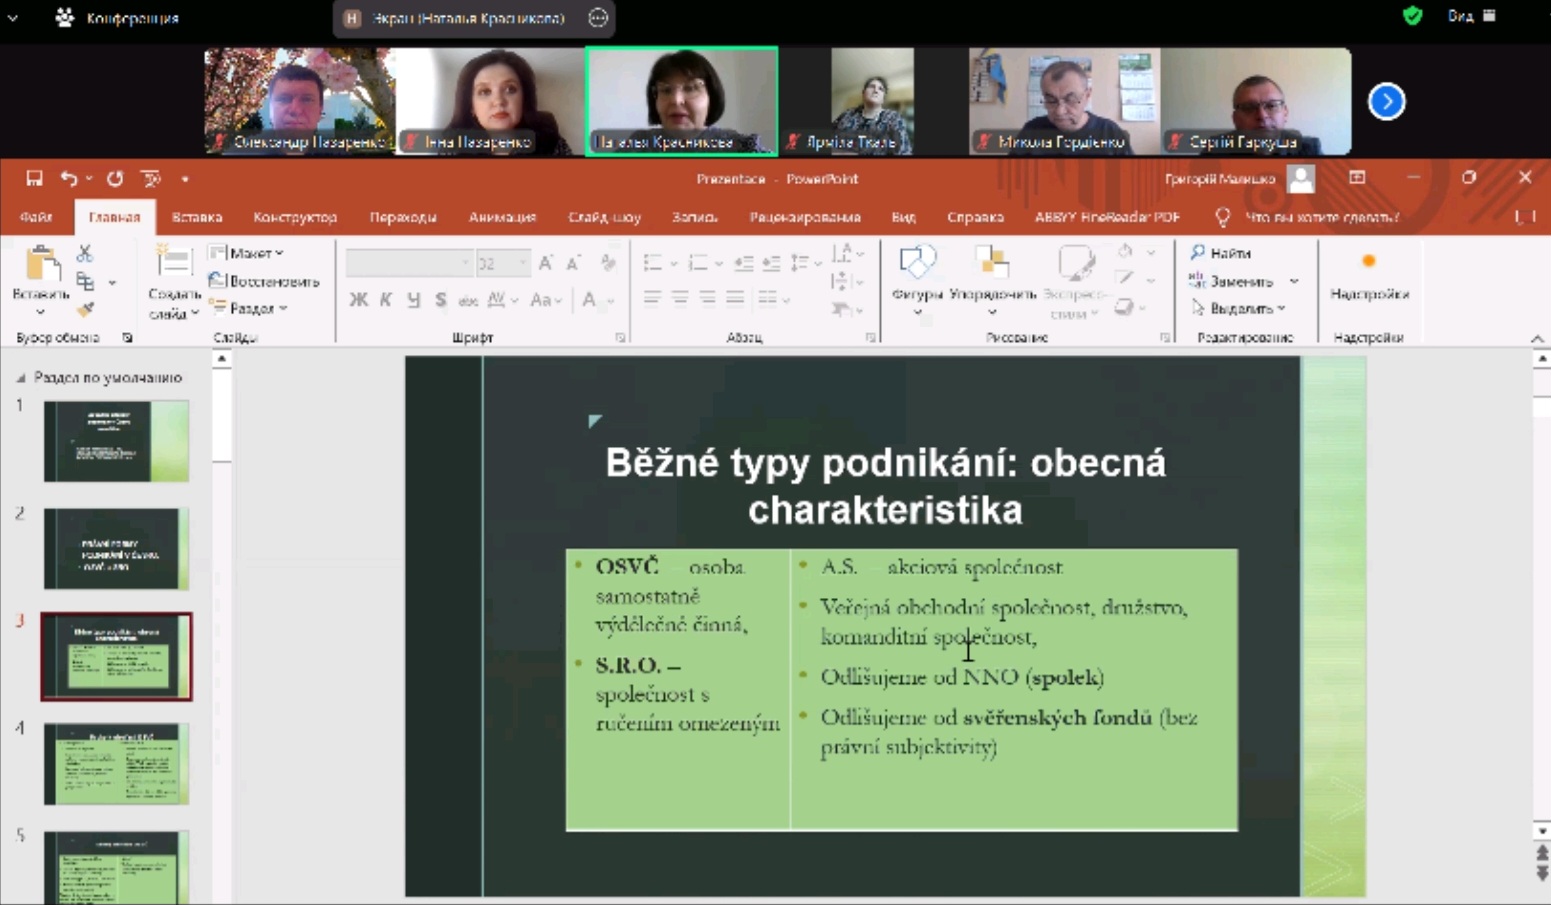Select slide 4 thumbnail in the panel

tap(116, 764)
